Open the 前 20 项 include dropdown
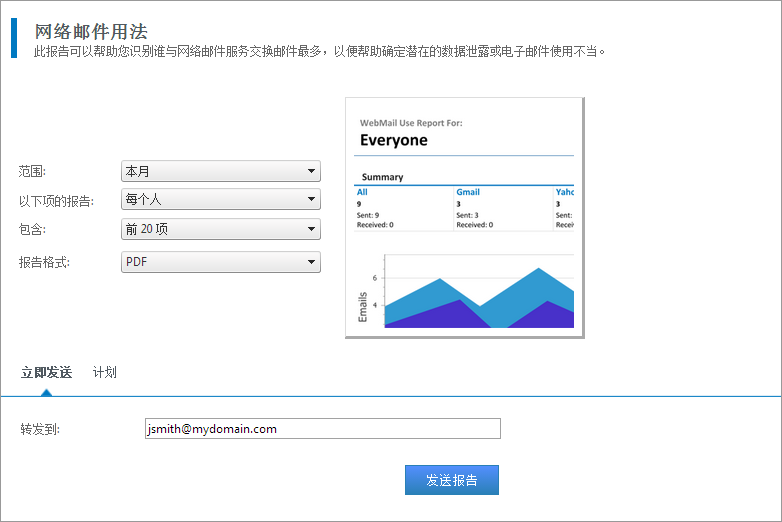Viewport: 782px width, 522px height. tap(220, 230)
